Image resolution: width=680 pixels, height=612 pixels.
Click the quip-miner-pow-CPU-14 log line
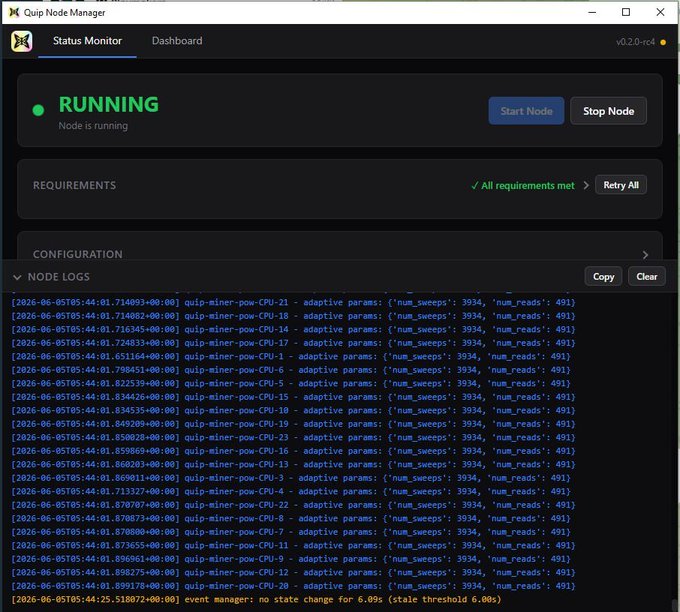coord(293,330)
